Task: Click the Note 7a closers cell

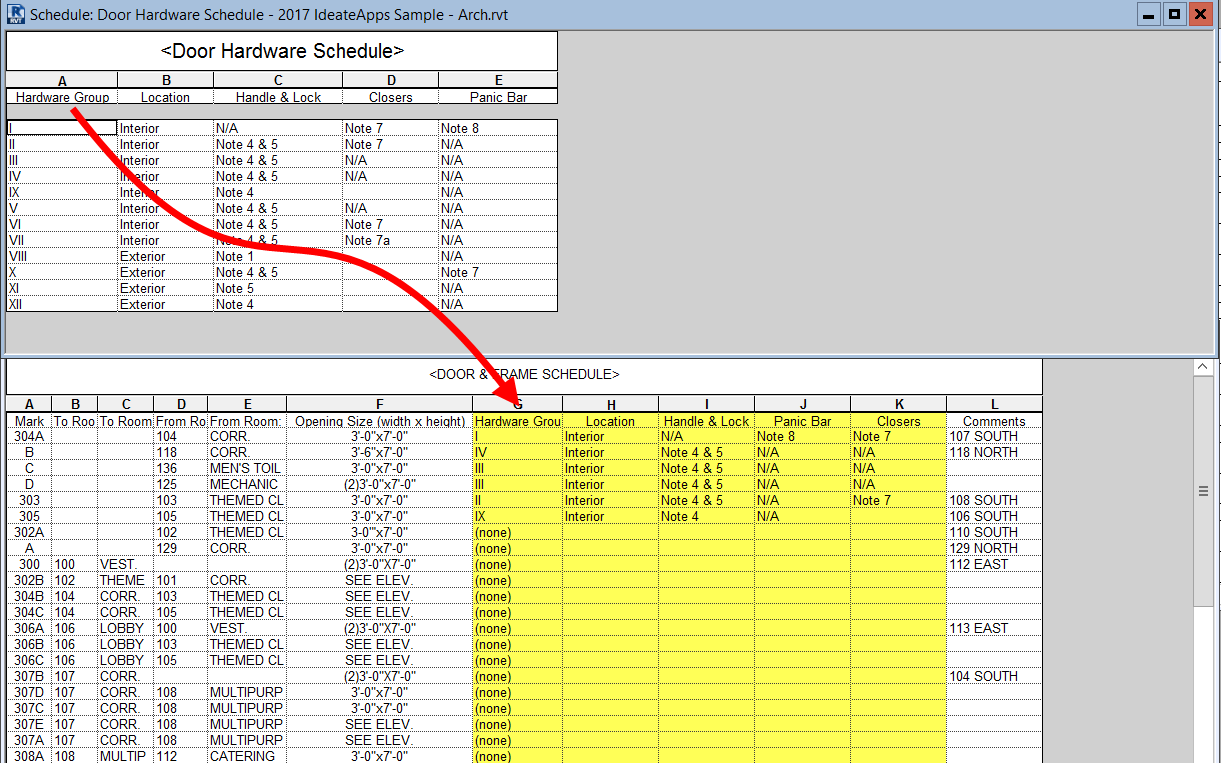Action: [x=390, y=240]
